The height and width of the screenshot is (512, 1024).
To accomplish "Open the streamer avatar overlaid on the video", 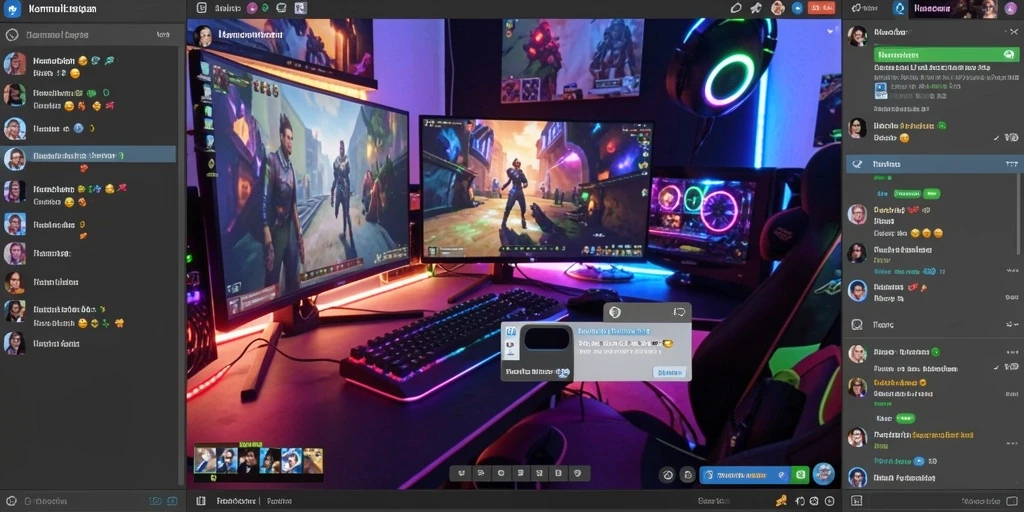I will [x=203, y=36].
